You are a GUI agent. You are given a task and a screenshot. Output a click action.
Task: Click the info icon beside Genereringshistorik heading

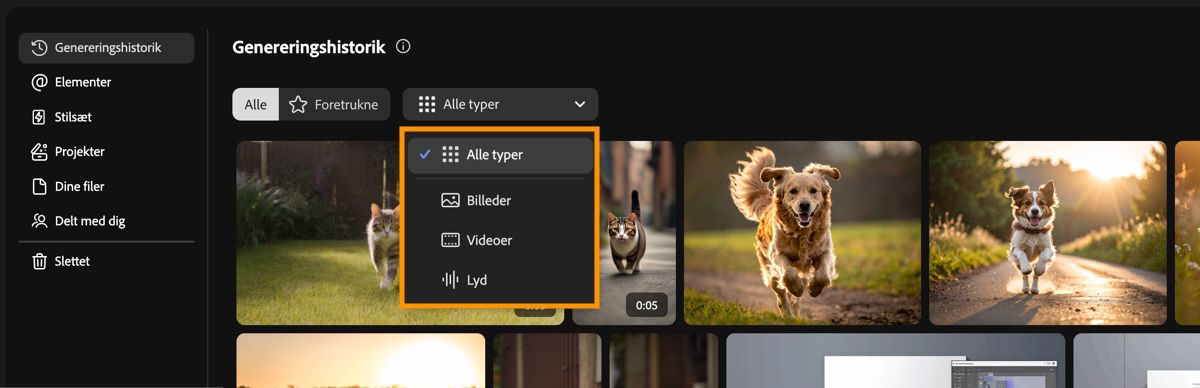coord(403,47)
